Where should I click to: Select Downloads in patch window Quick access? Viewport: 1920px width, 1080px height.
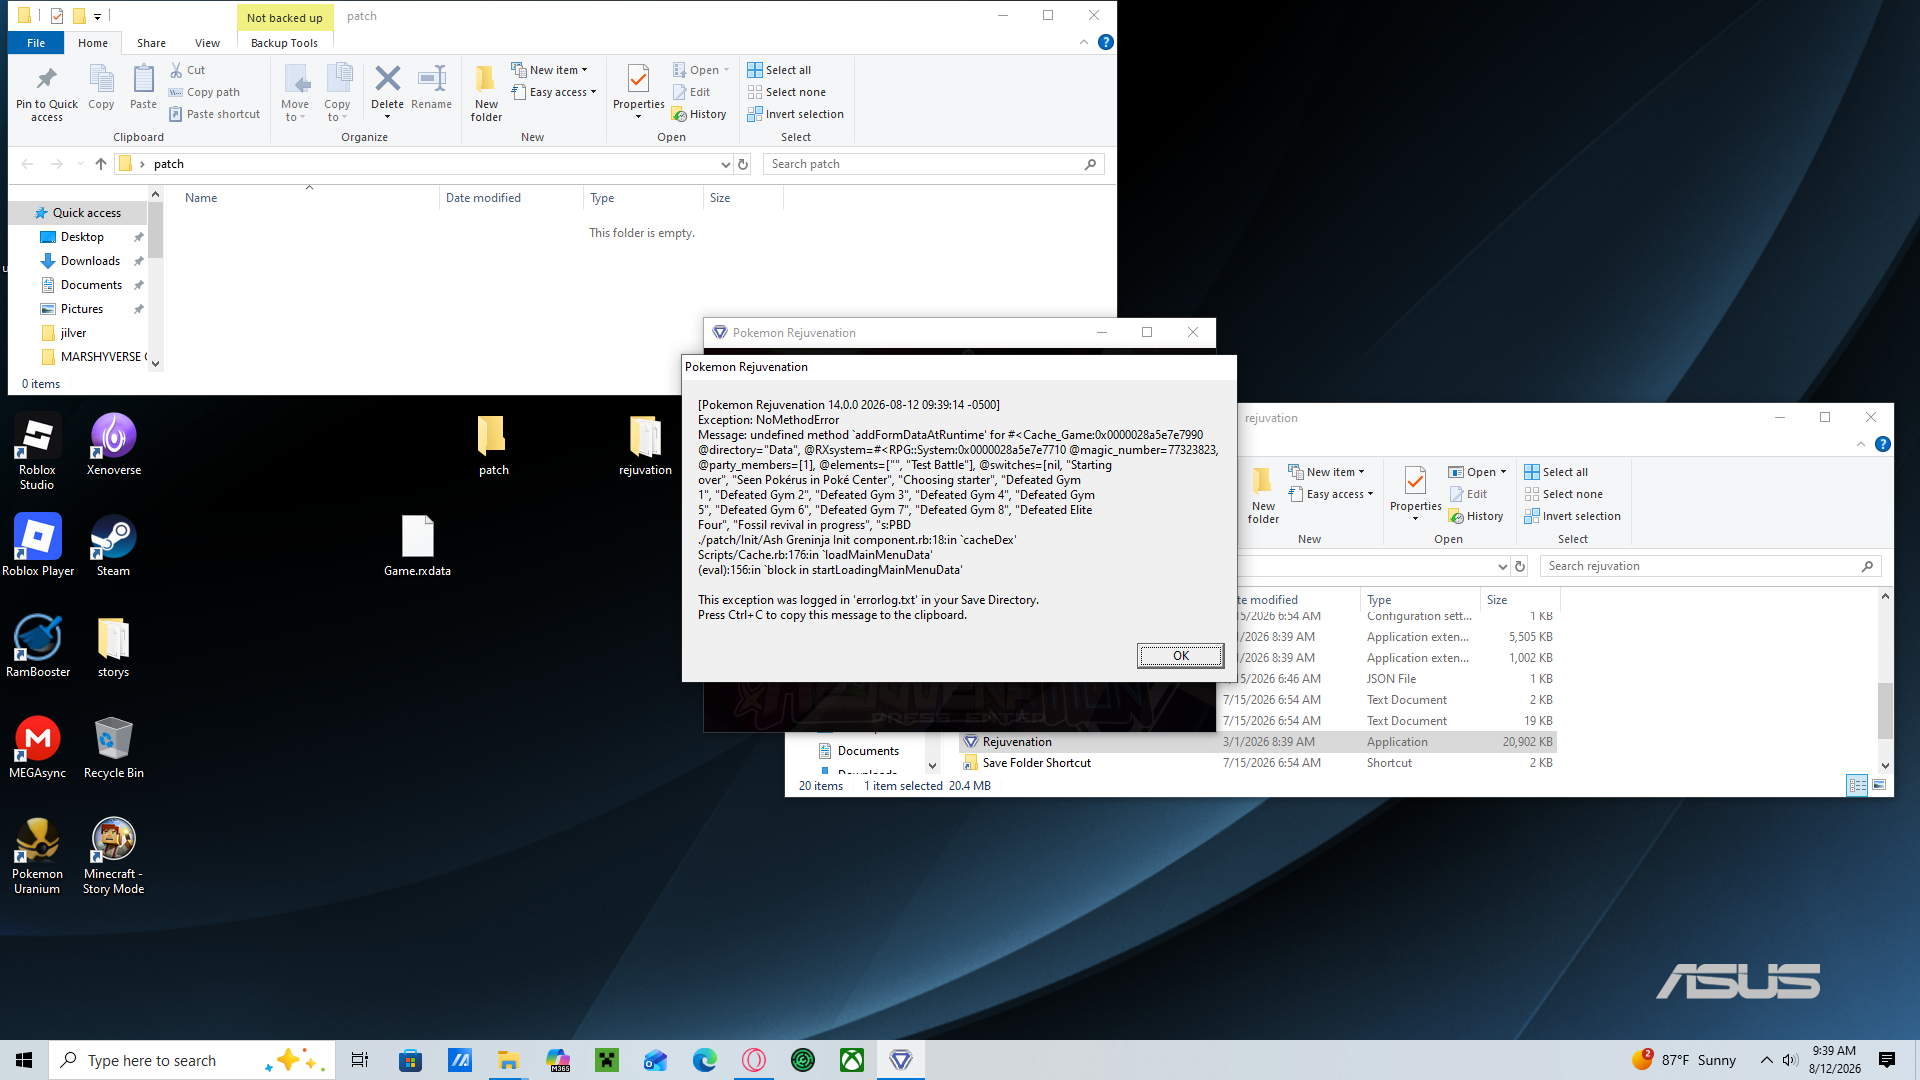[x=90, y=261]
